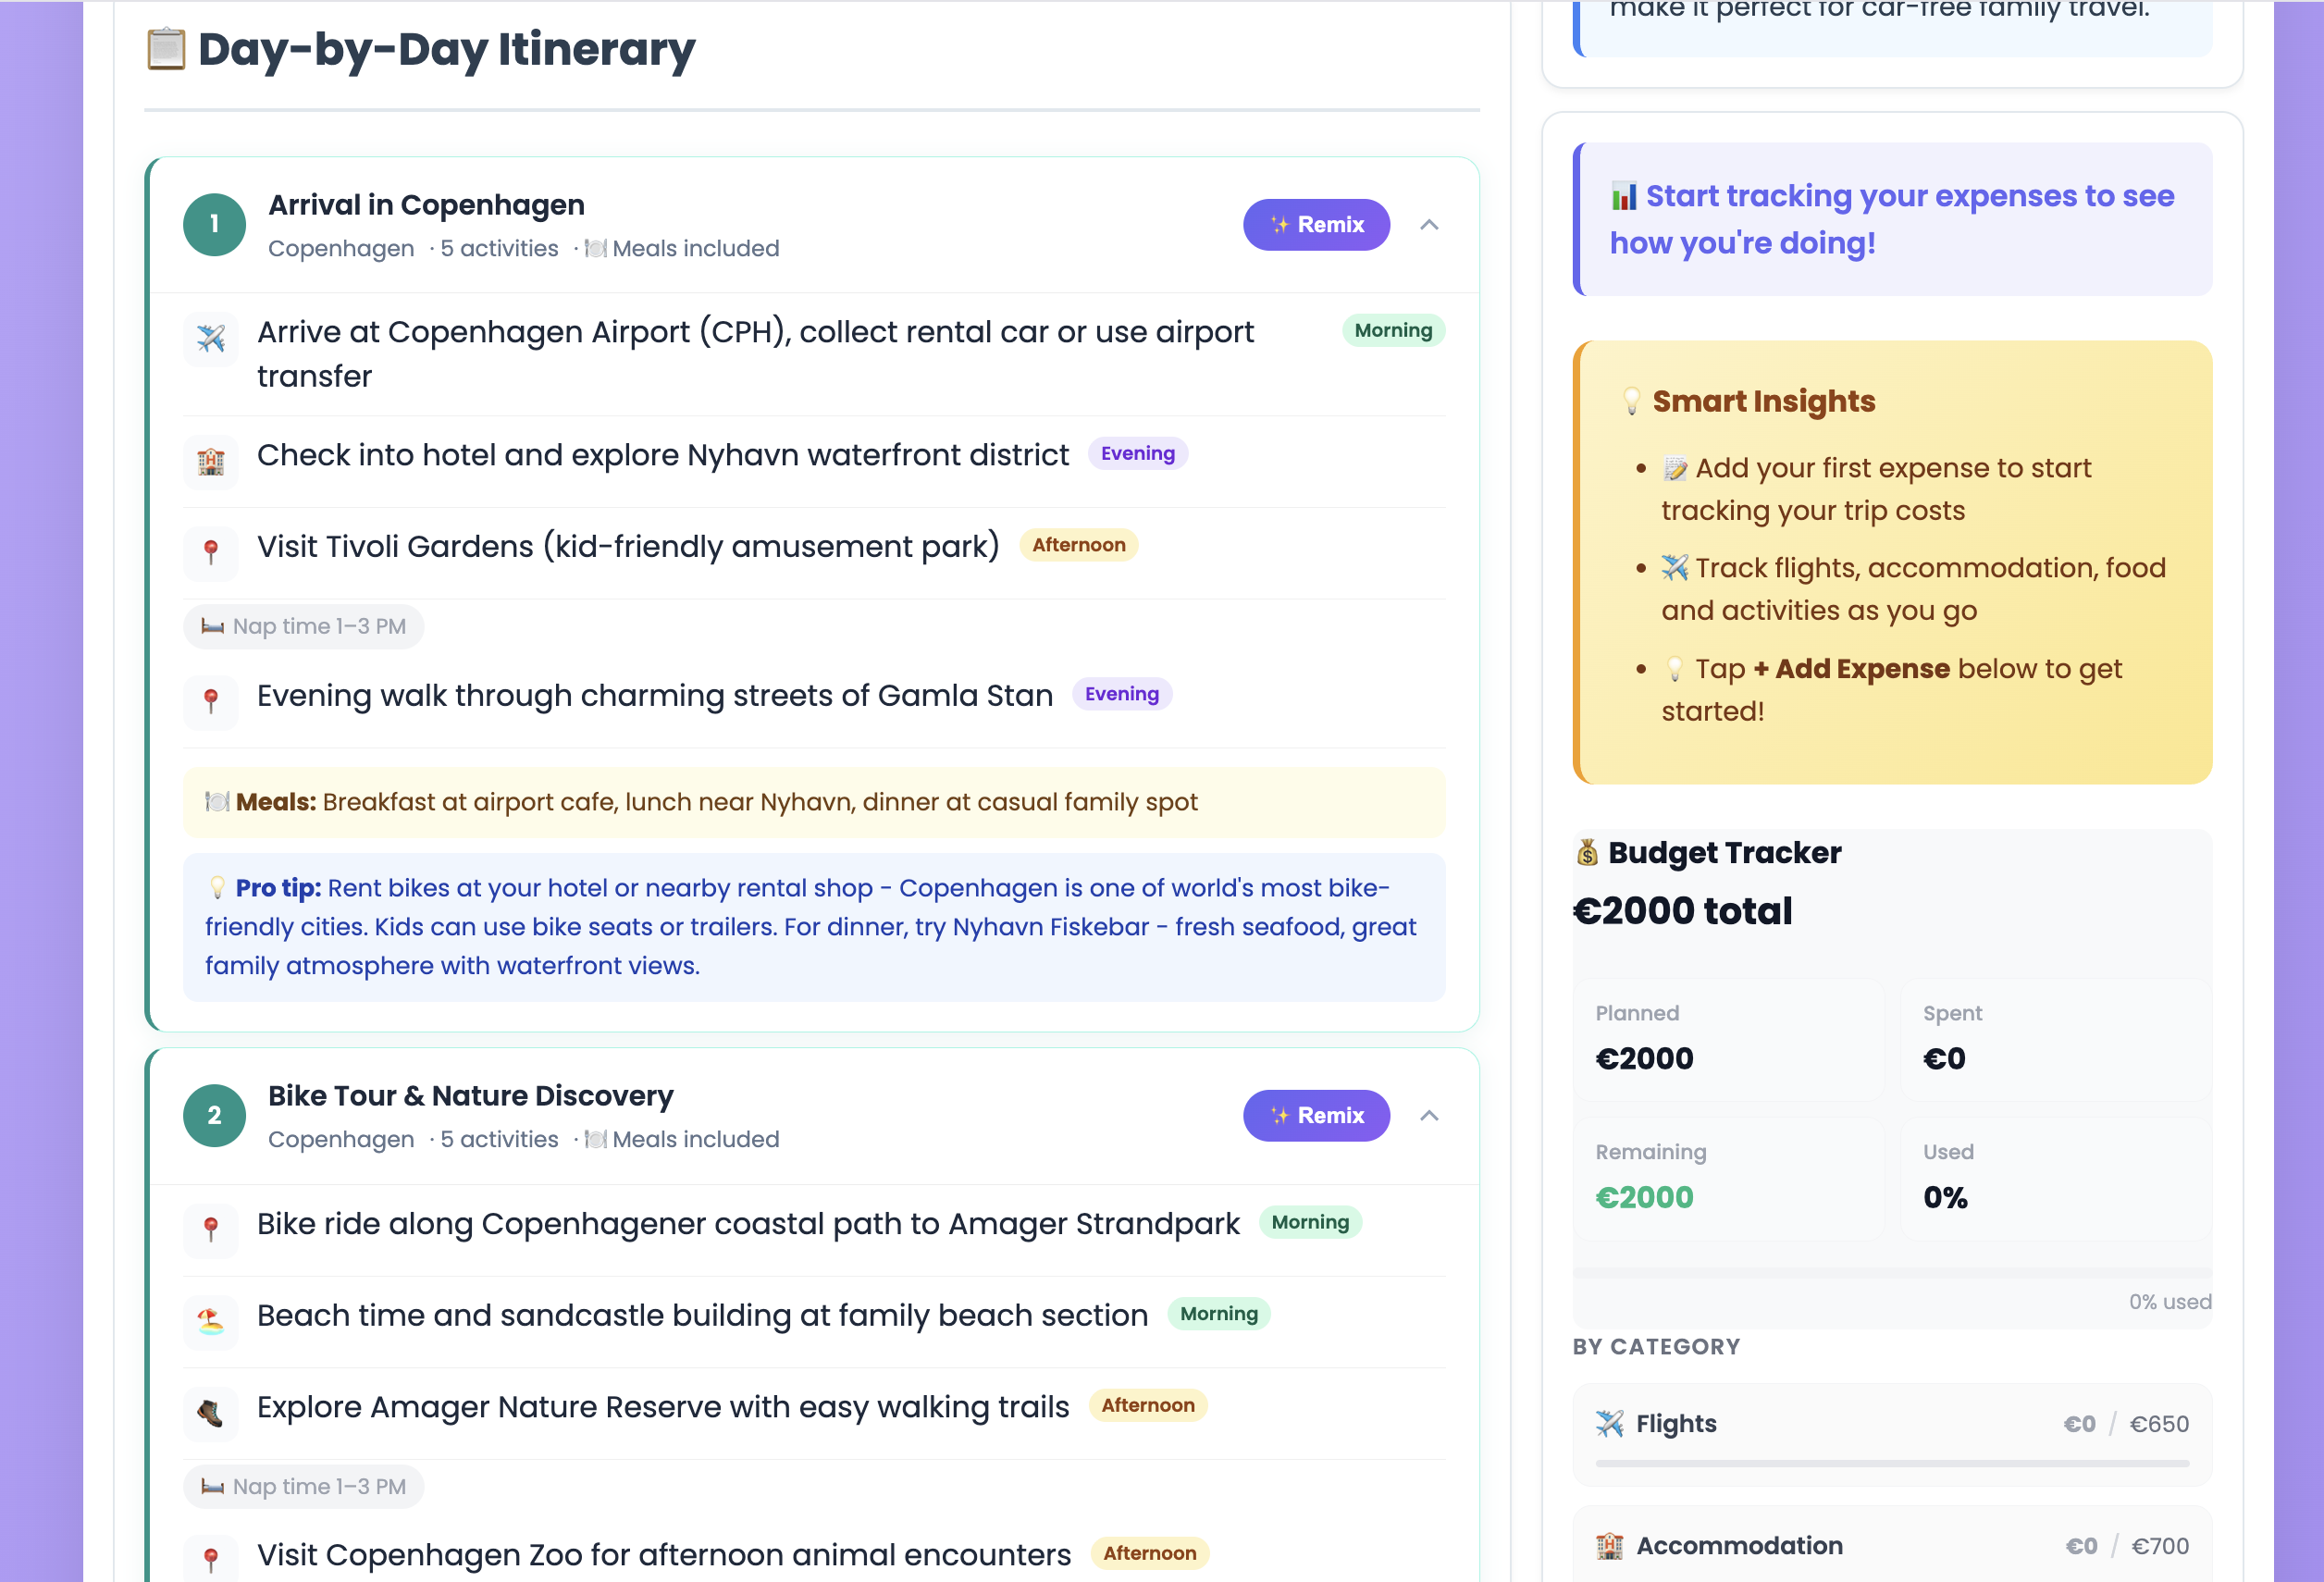
Task: Click Arrival in Copenhagen day title
Action: pos(426,205)
